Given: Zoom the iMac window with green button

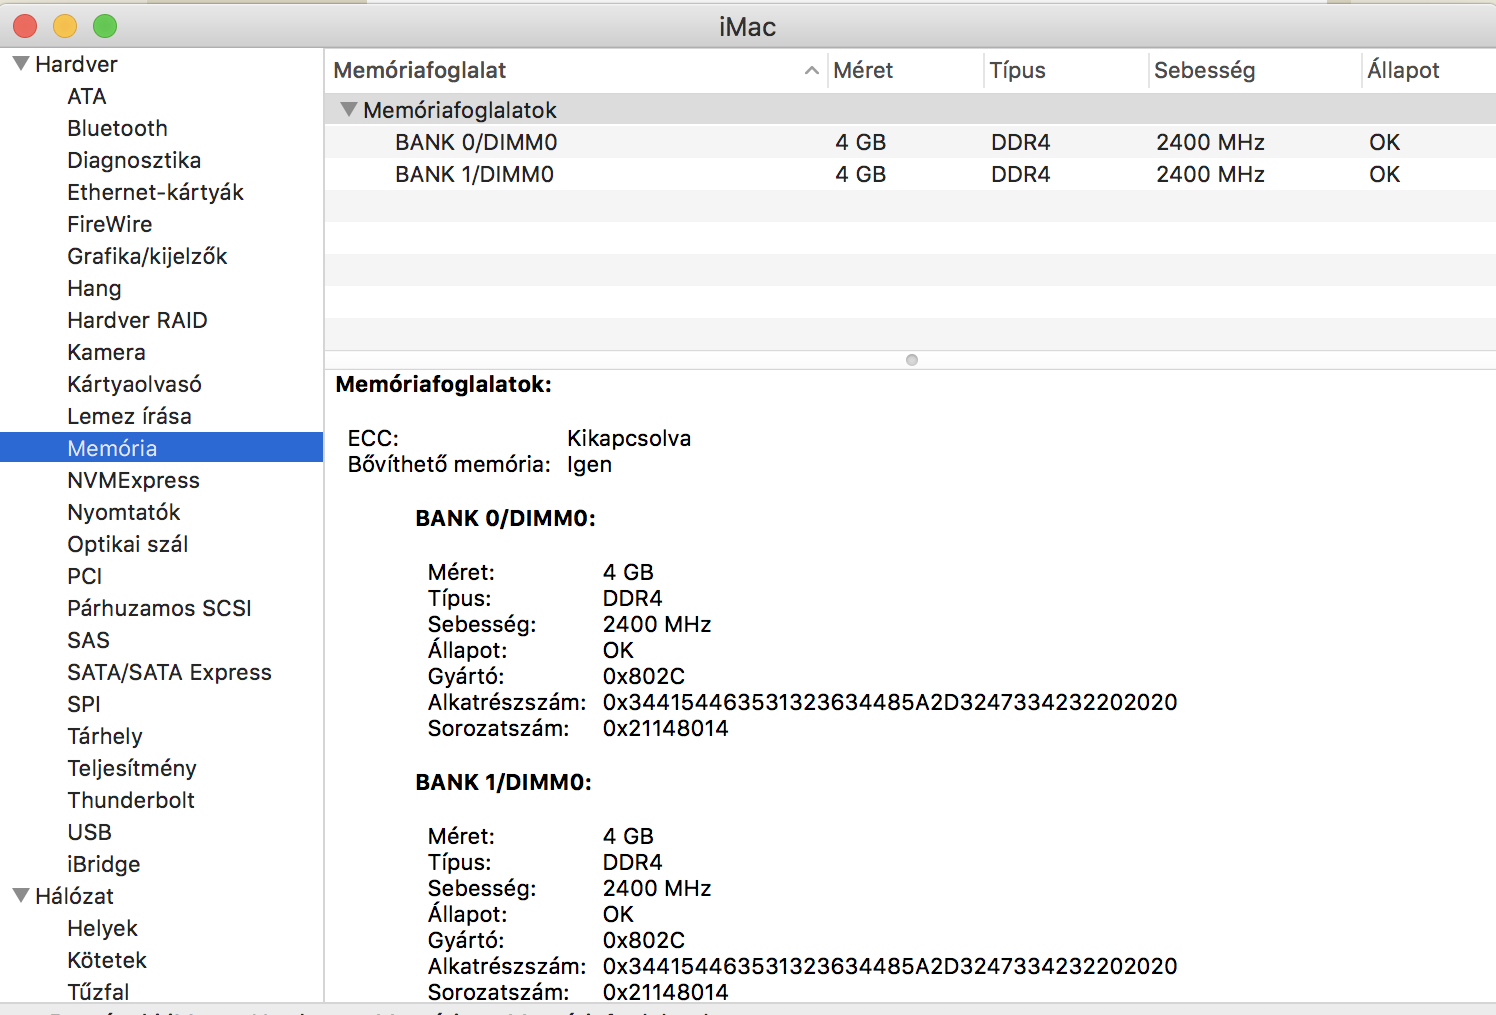Looking at the screenshot, I should [x=105, y=26].
